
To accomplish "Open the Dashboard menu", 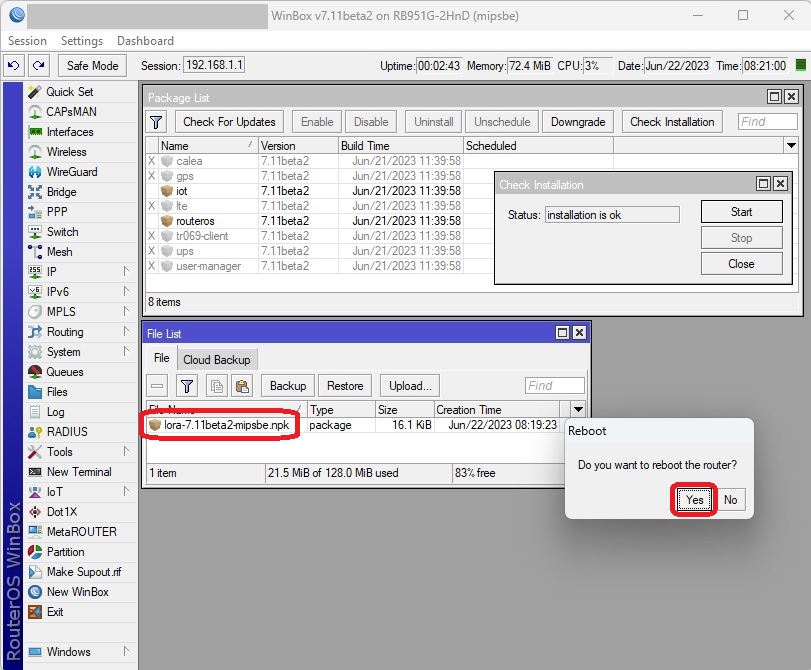I will (145, 41).
